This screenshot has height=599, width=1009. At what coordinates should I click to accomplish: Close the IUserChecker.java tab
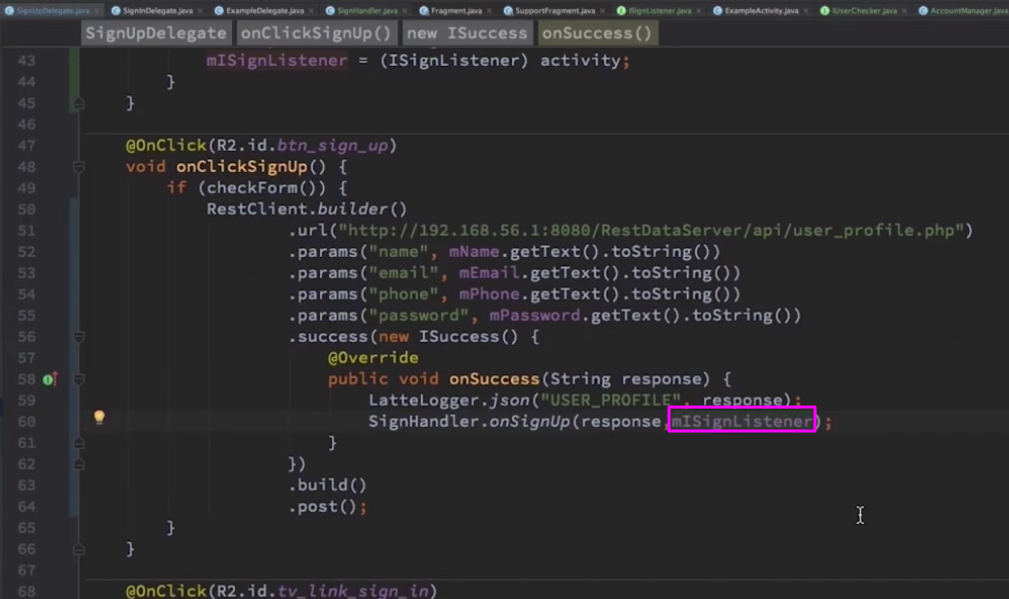click(x=904, y=11)
